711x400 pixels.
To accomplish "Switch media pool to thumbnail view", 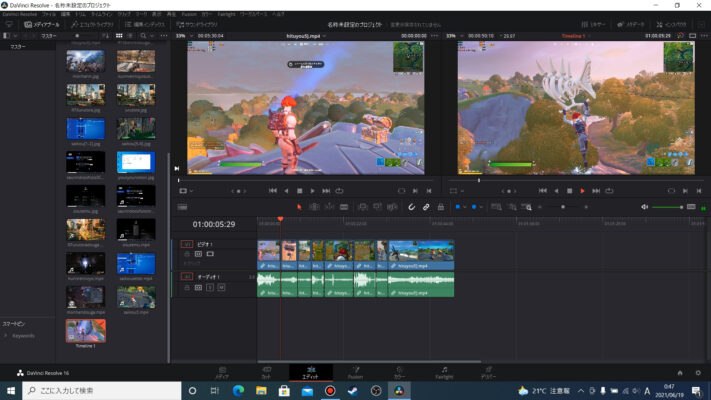I will 119,35.
